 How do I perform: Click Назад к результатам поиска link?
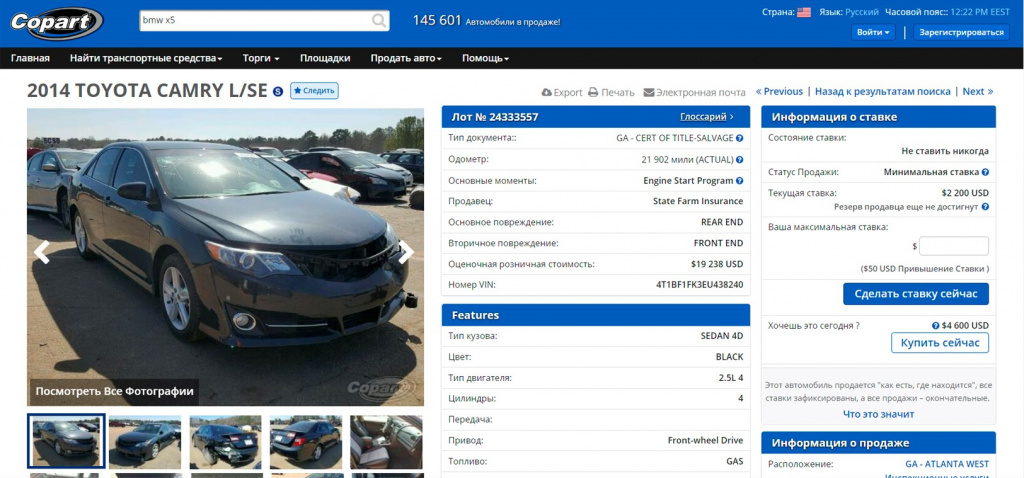pos(883,91)
